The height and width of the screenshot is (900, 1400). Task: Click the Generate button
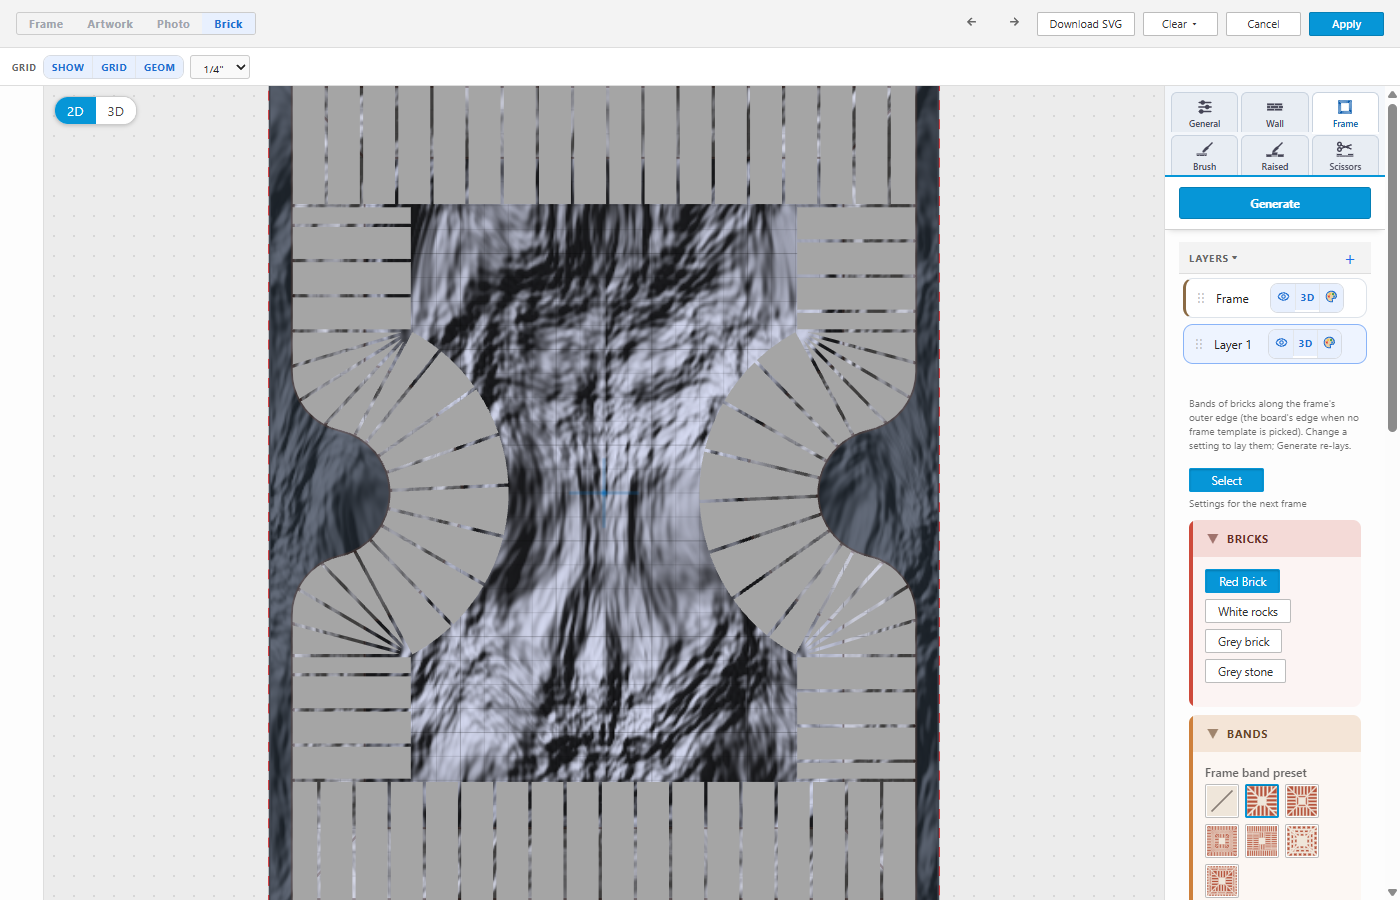click(1275, 203)
